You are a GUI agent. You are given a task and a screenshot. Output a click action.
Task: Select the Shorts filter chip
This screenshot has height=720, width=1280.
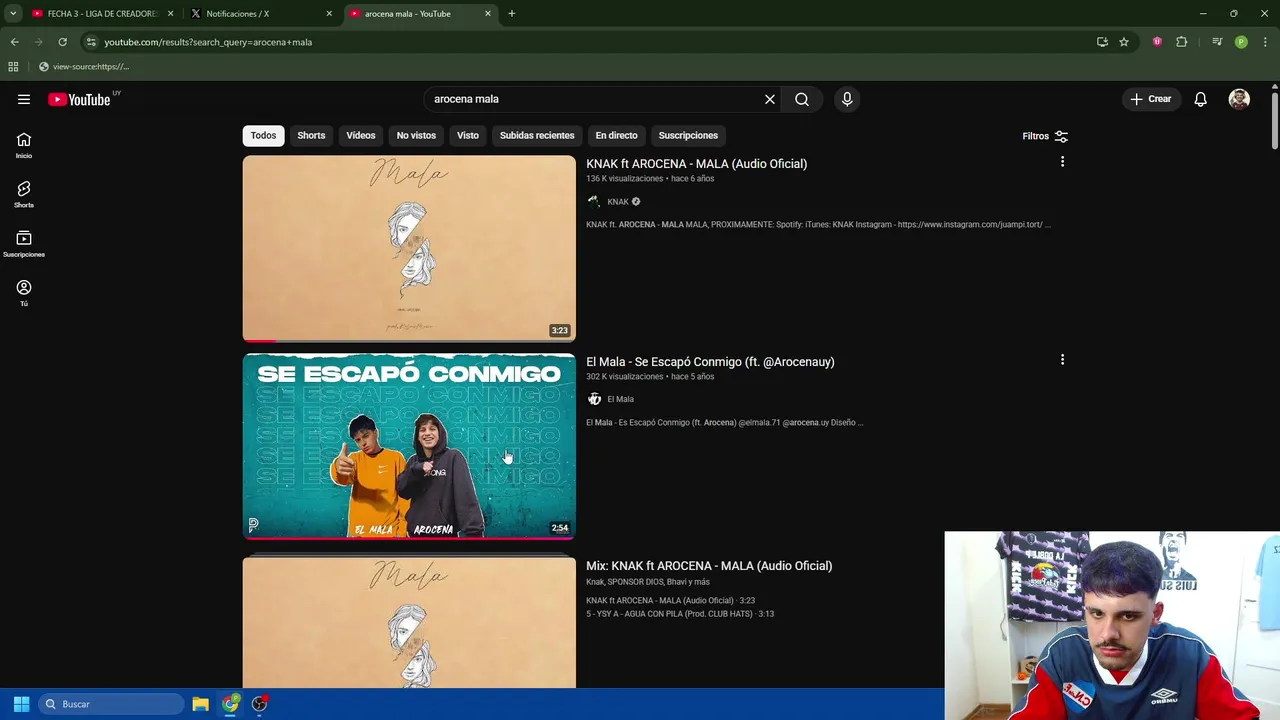[x=311, y=135]
